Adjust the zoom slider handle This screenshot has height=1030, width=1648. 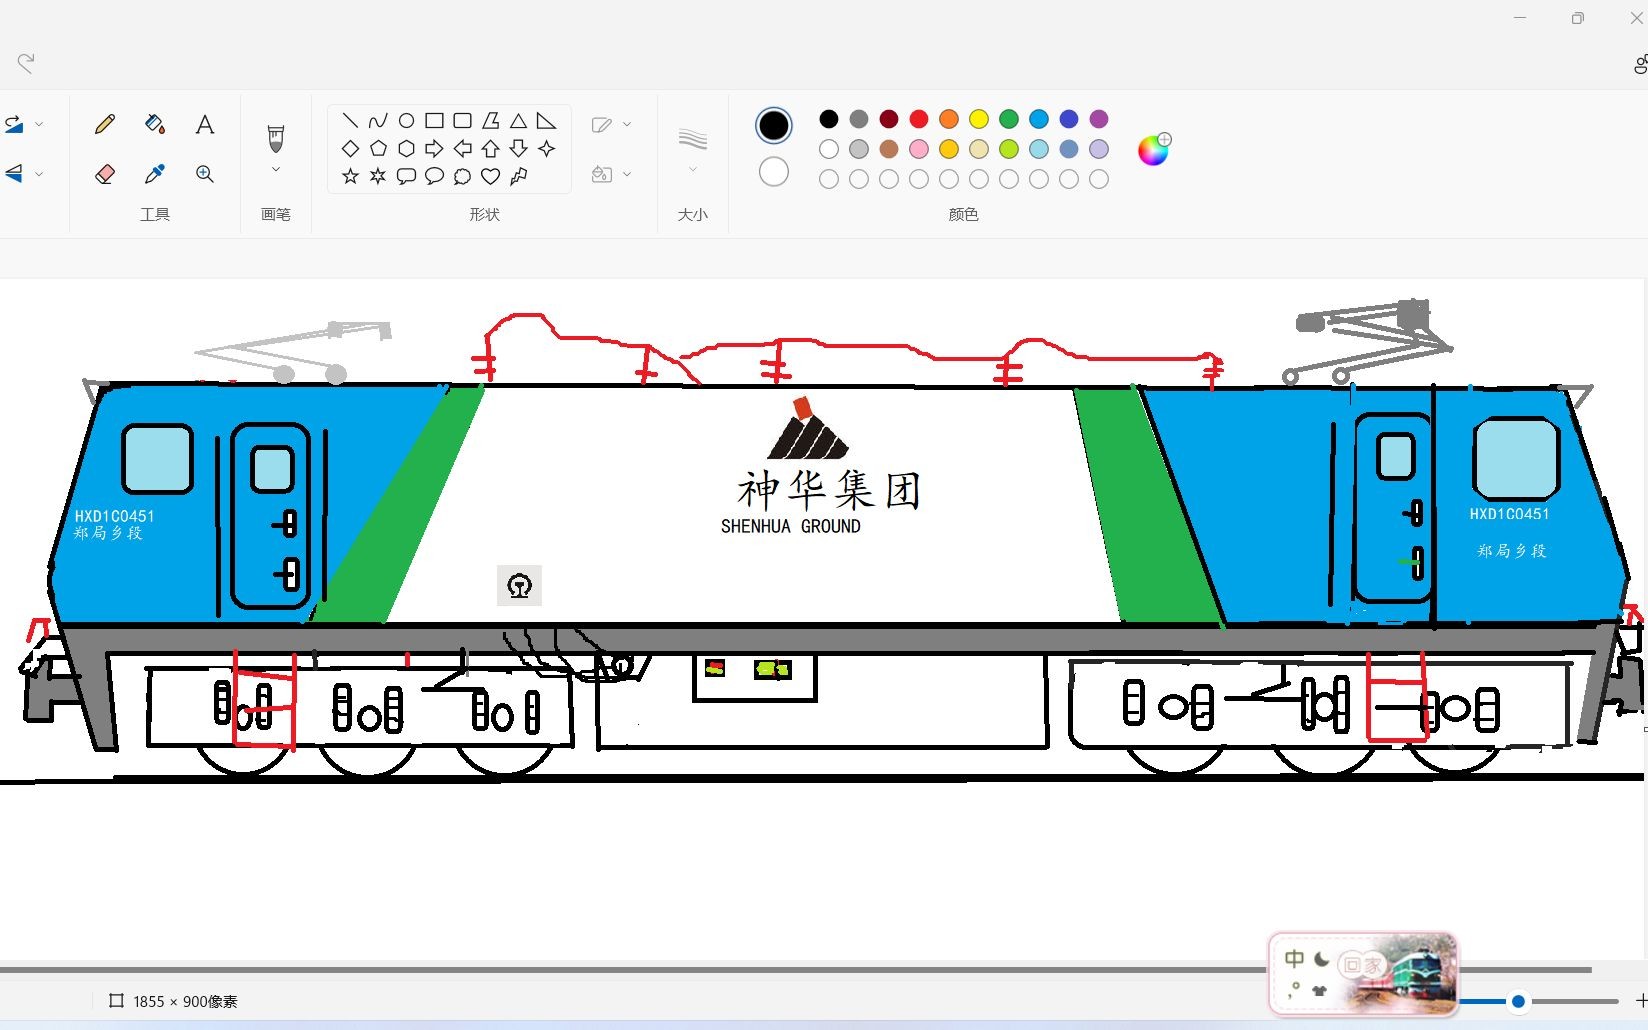(1518, 1001)
